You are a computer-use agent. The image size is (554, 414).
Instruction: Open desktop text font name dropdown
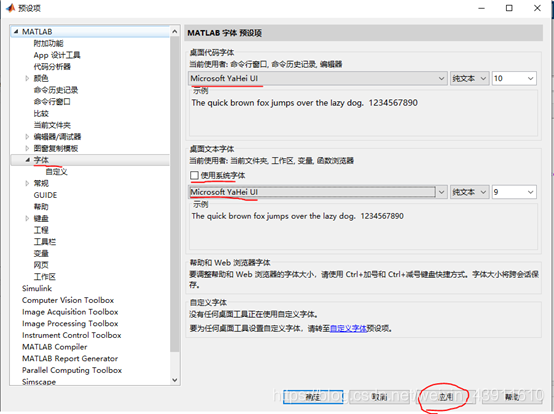click(318, 192)
